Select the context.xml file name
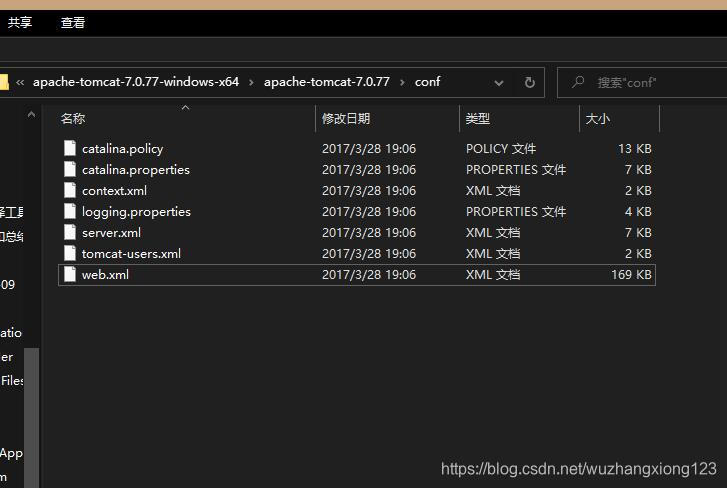Screen dimensions: 727x488 click(115, 190)
